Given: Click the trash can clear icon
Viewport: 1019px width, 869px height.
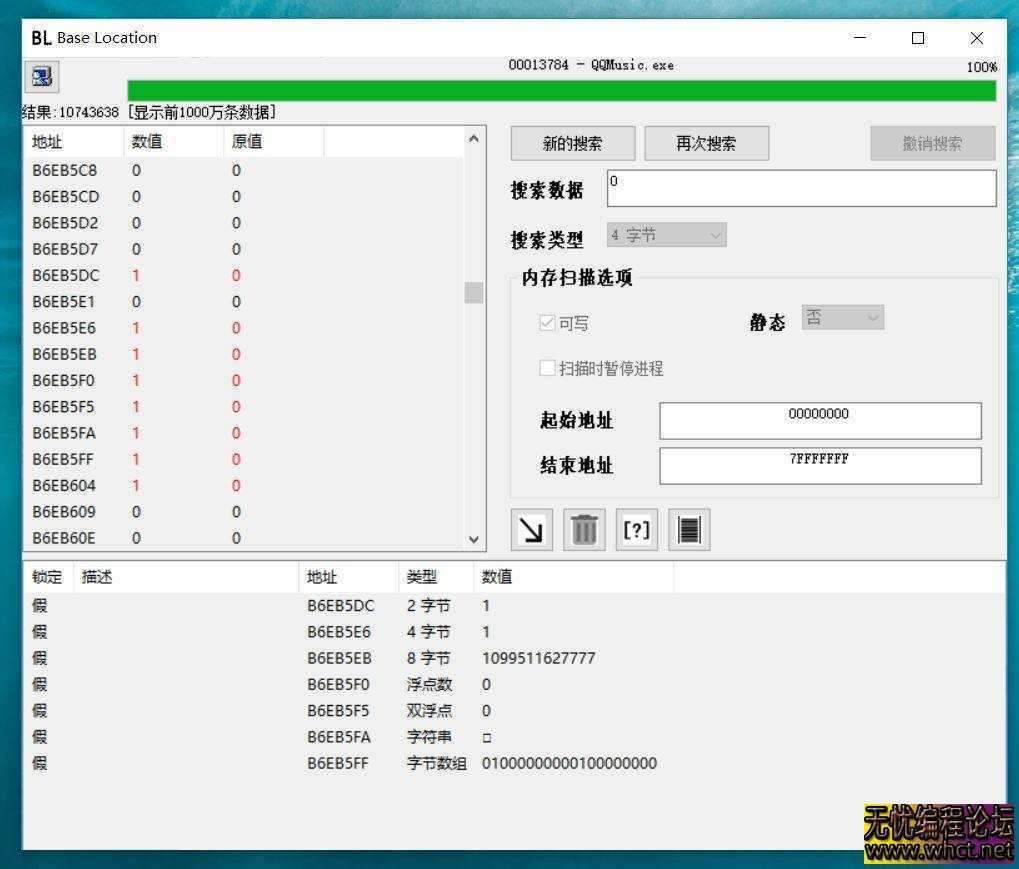Looking at the screenshot, I should click(584, 530).
